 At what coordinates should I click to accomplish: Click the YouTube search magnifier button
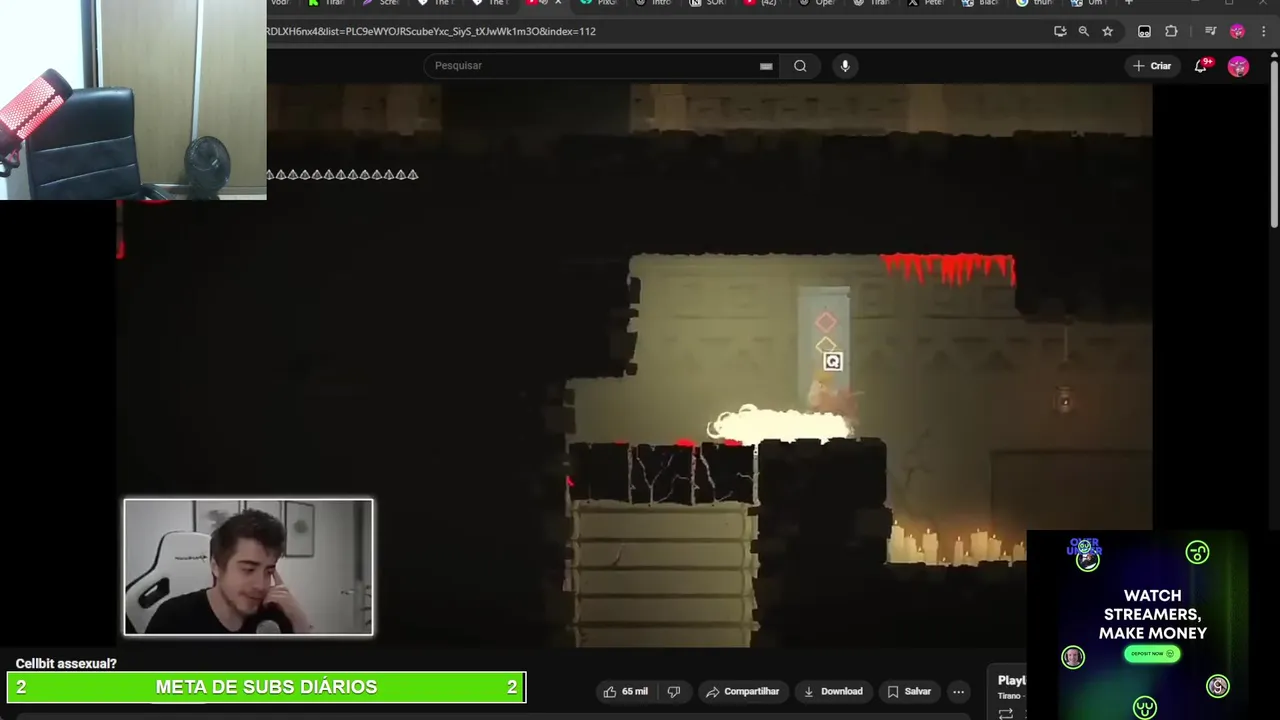(800, 66)
